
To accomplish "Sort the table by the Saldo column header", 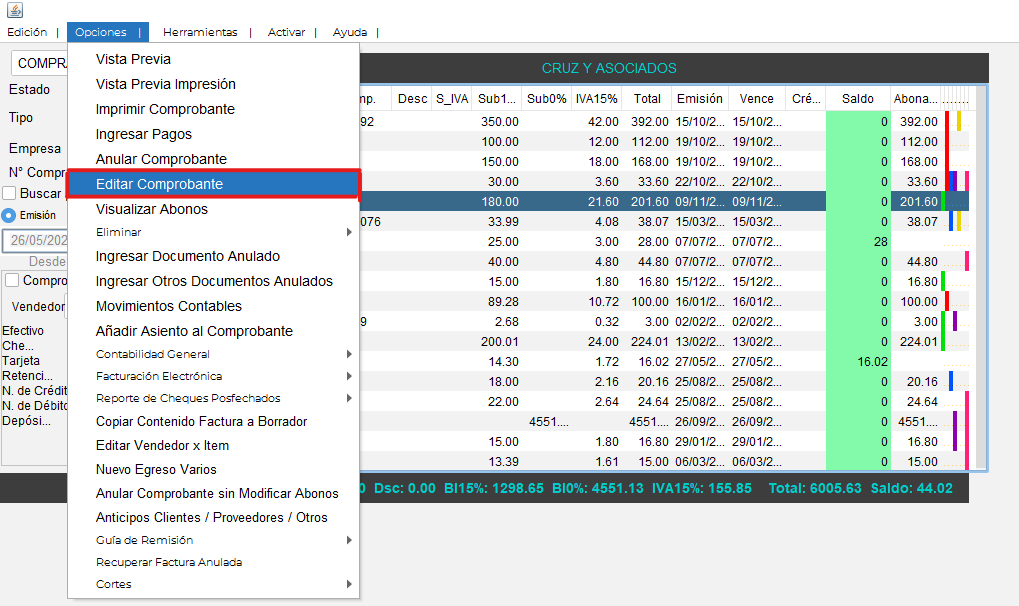I will coord(857,99).
